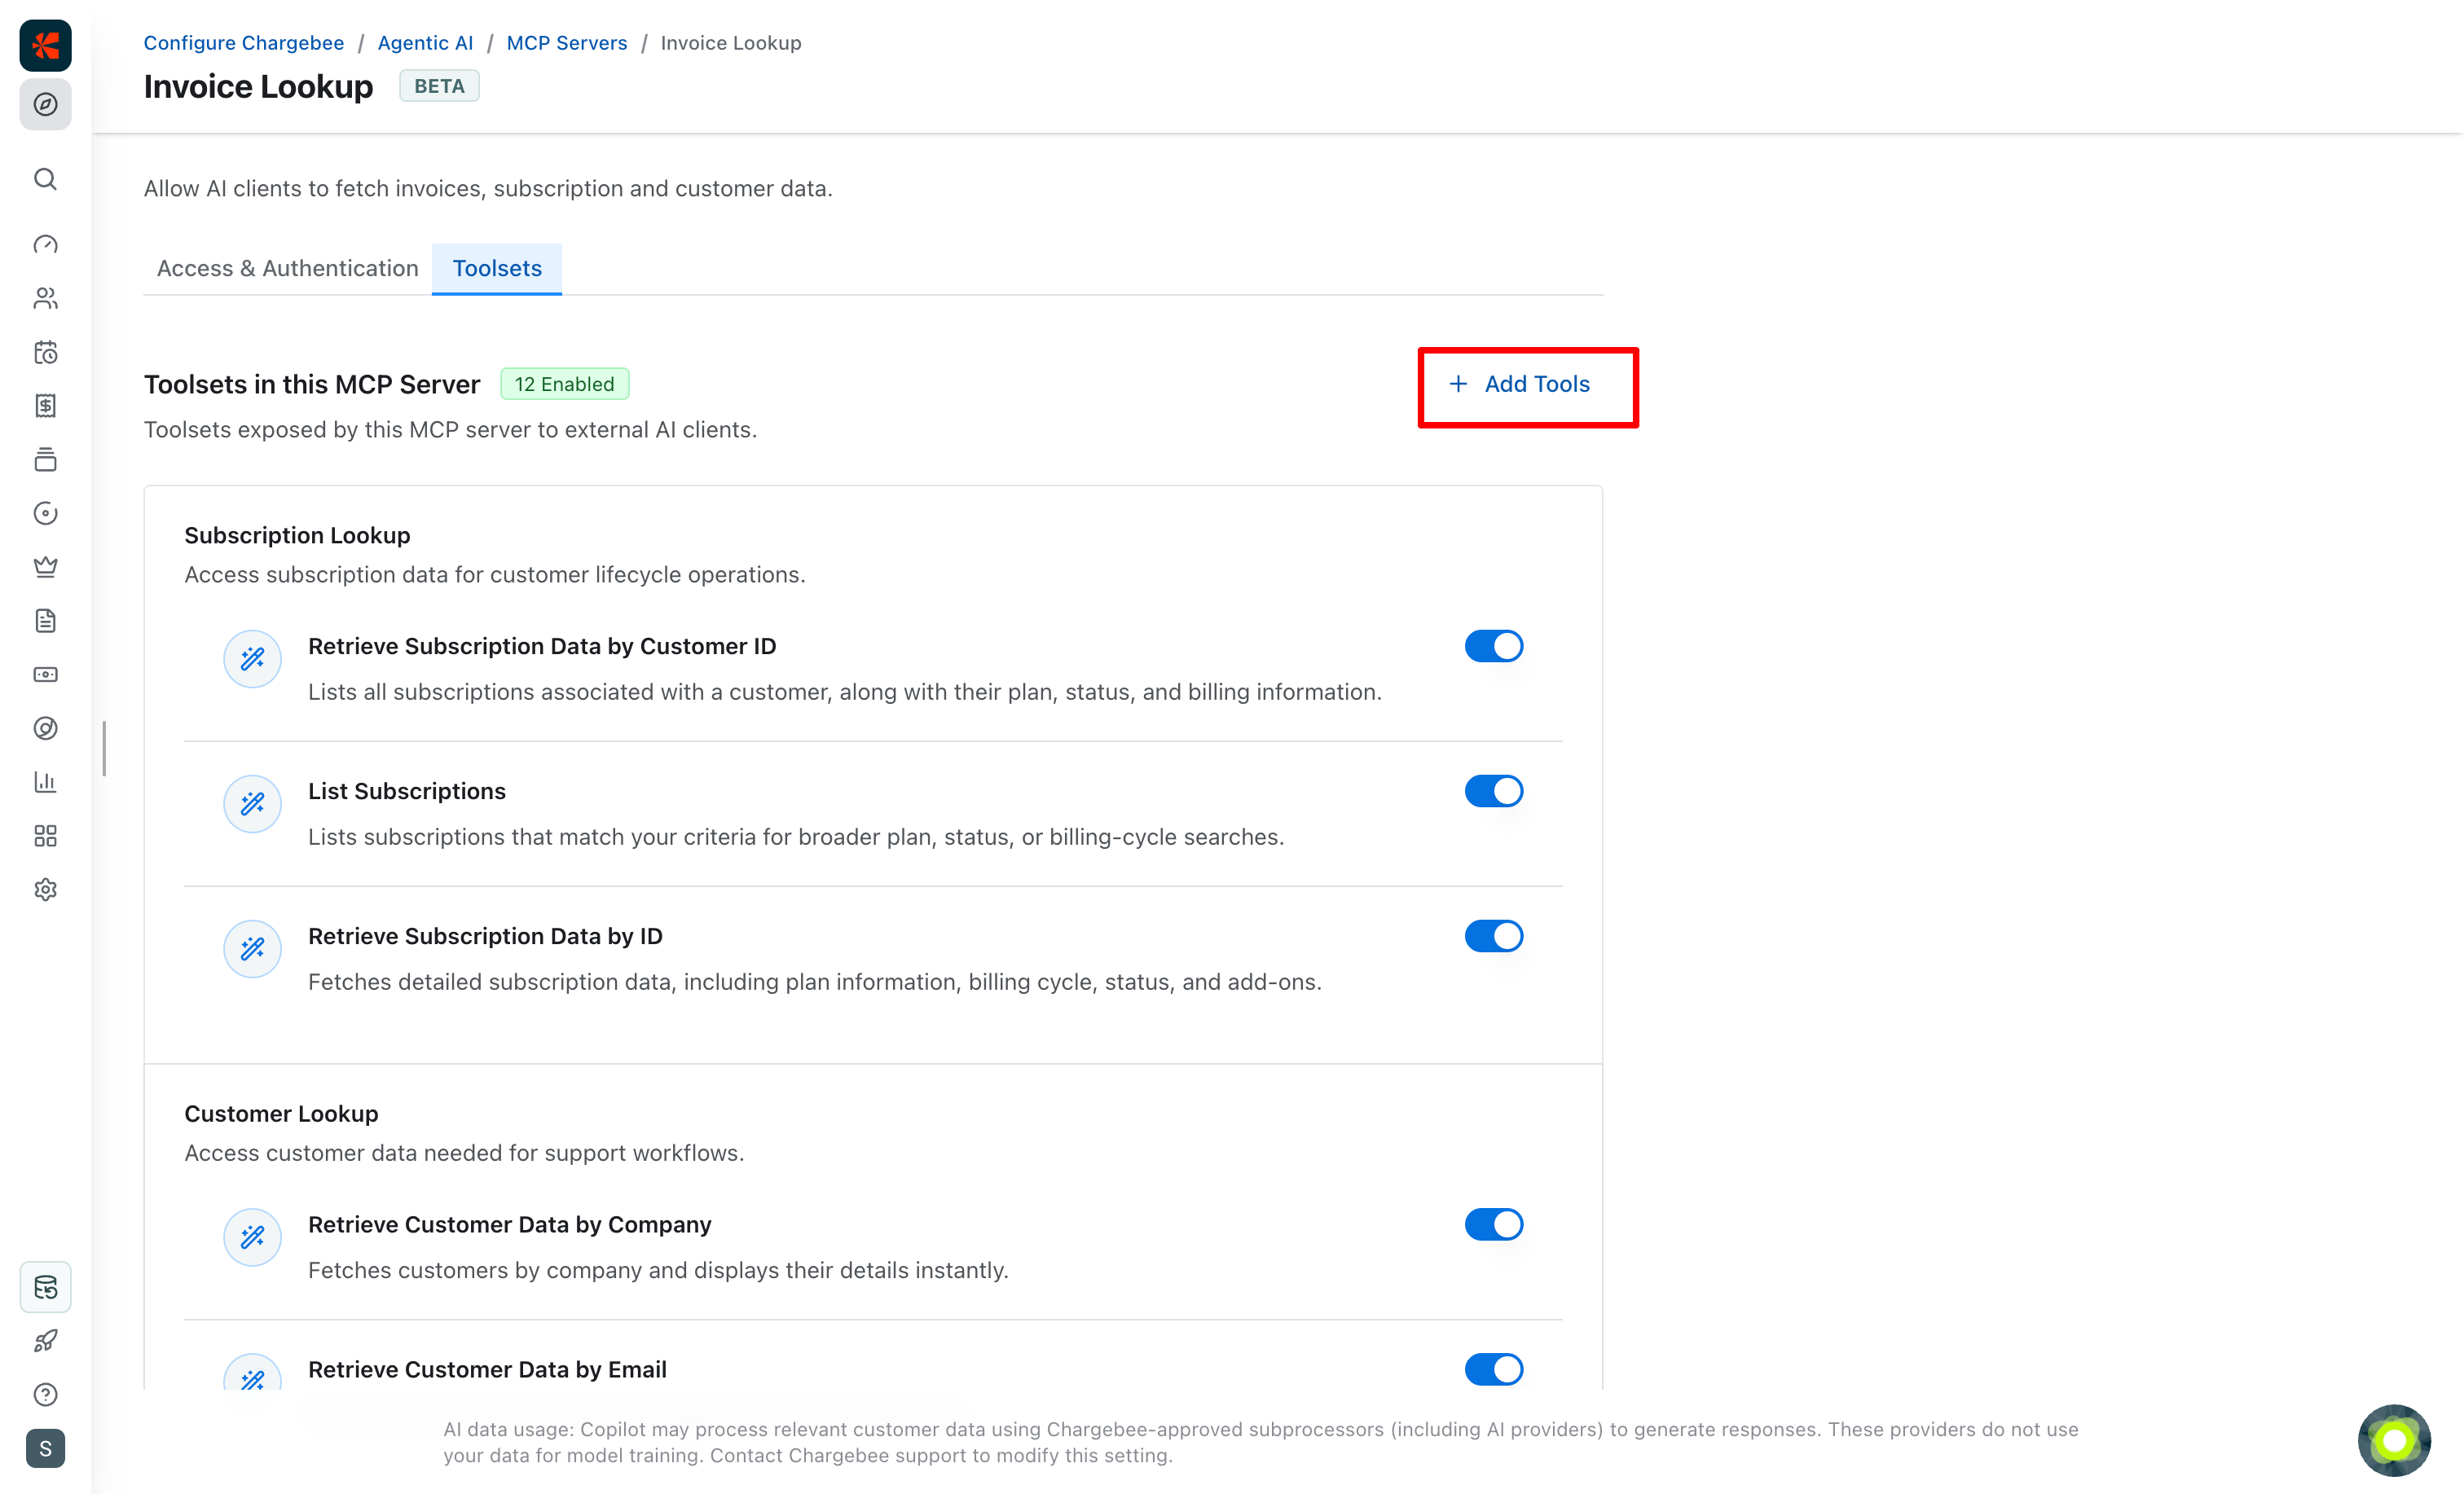The width and height of the screenshot is (2464, 1494).
Task: Open reports via bar chart icon
Action: (45, 782)
